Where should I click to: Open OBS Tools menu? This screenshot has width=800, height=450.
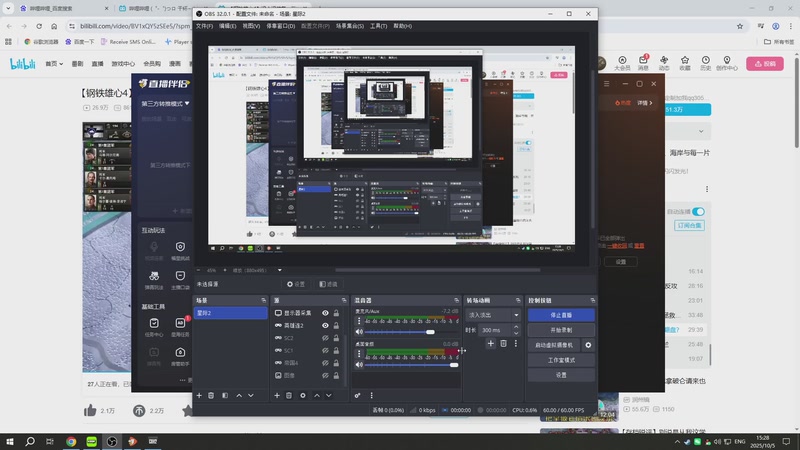(x=379, y=26)
